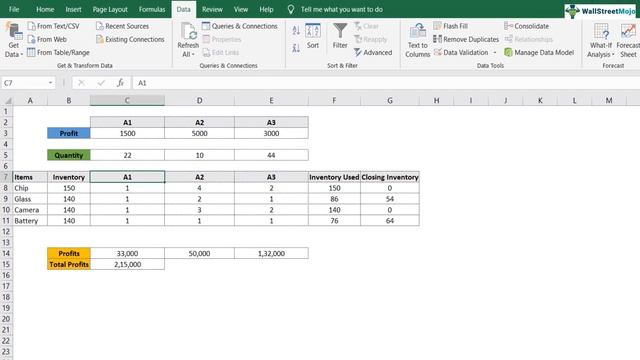
Task: Expand the Get Data dropdown arrow
Action: tap(22, 55)
